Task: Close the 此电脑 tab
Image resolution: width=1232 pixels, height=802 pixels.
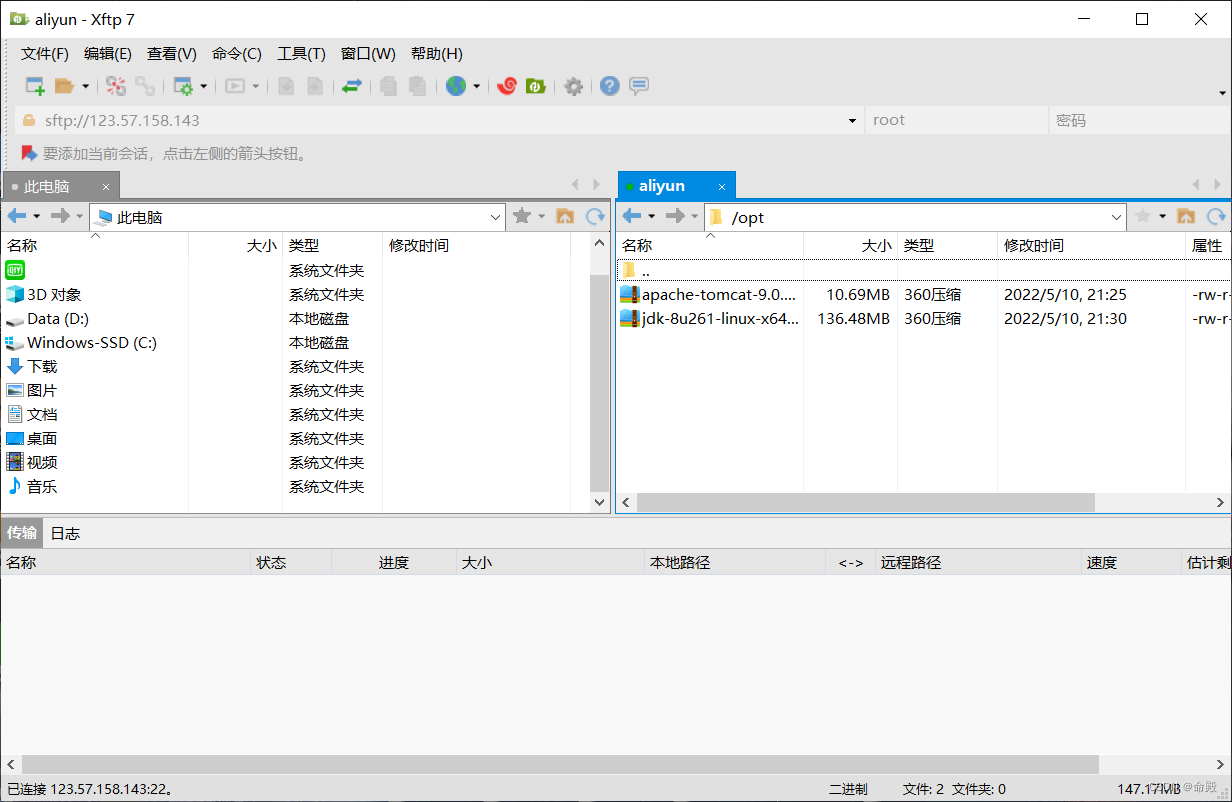Action: click(x=106, y=186)
